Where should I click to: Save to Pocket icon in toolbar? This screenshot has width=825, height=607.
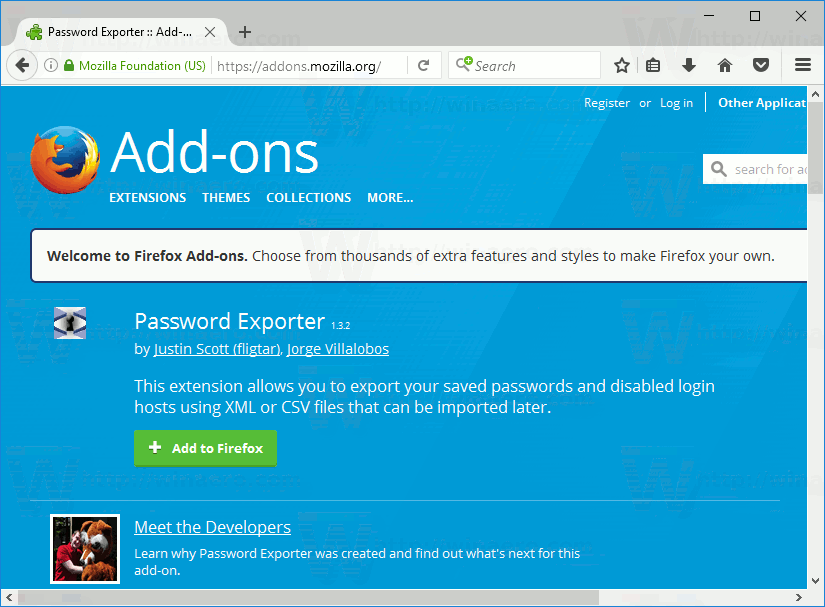click(761, 65)
